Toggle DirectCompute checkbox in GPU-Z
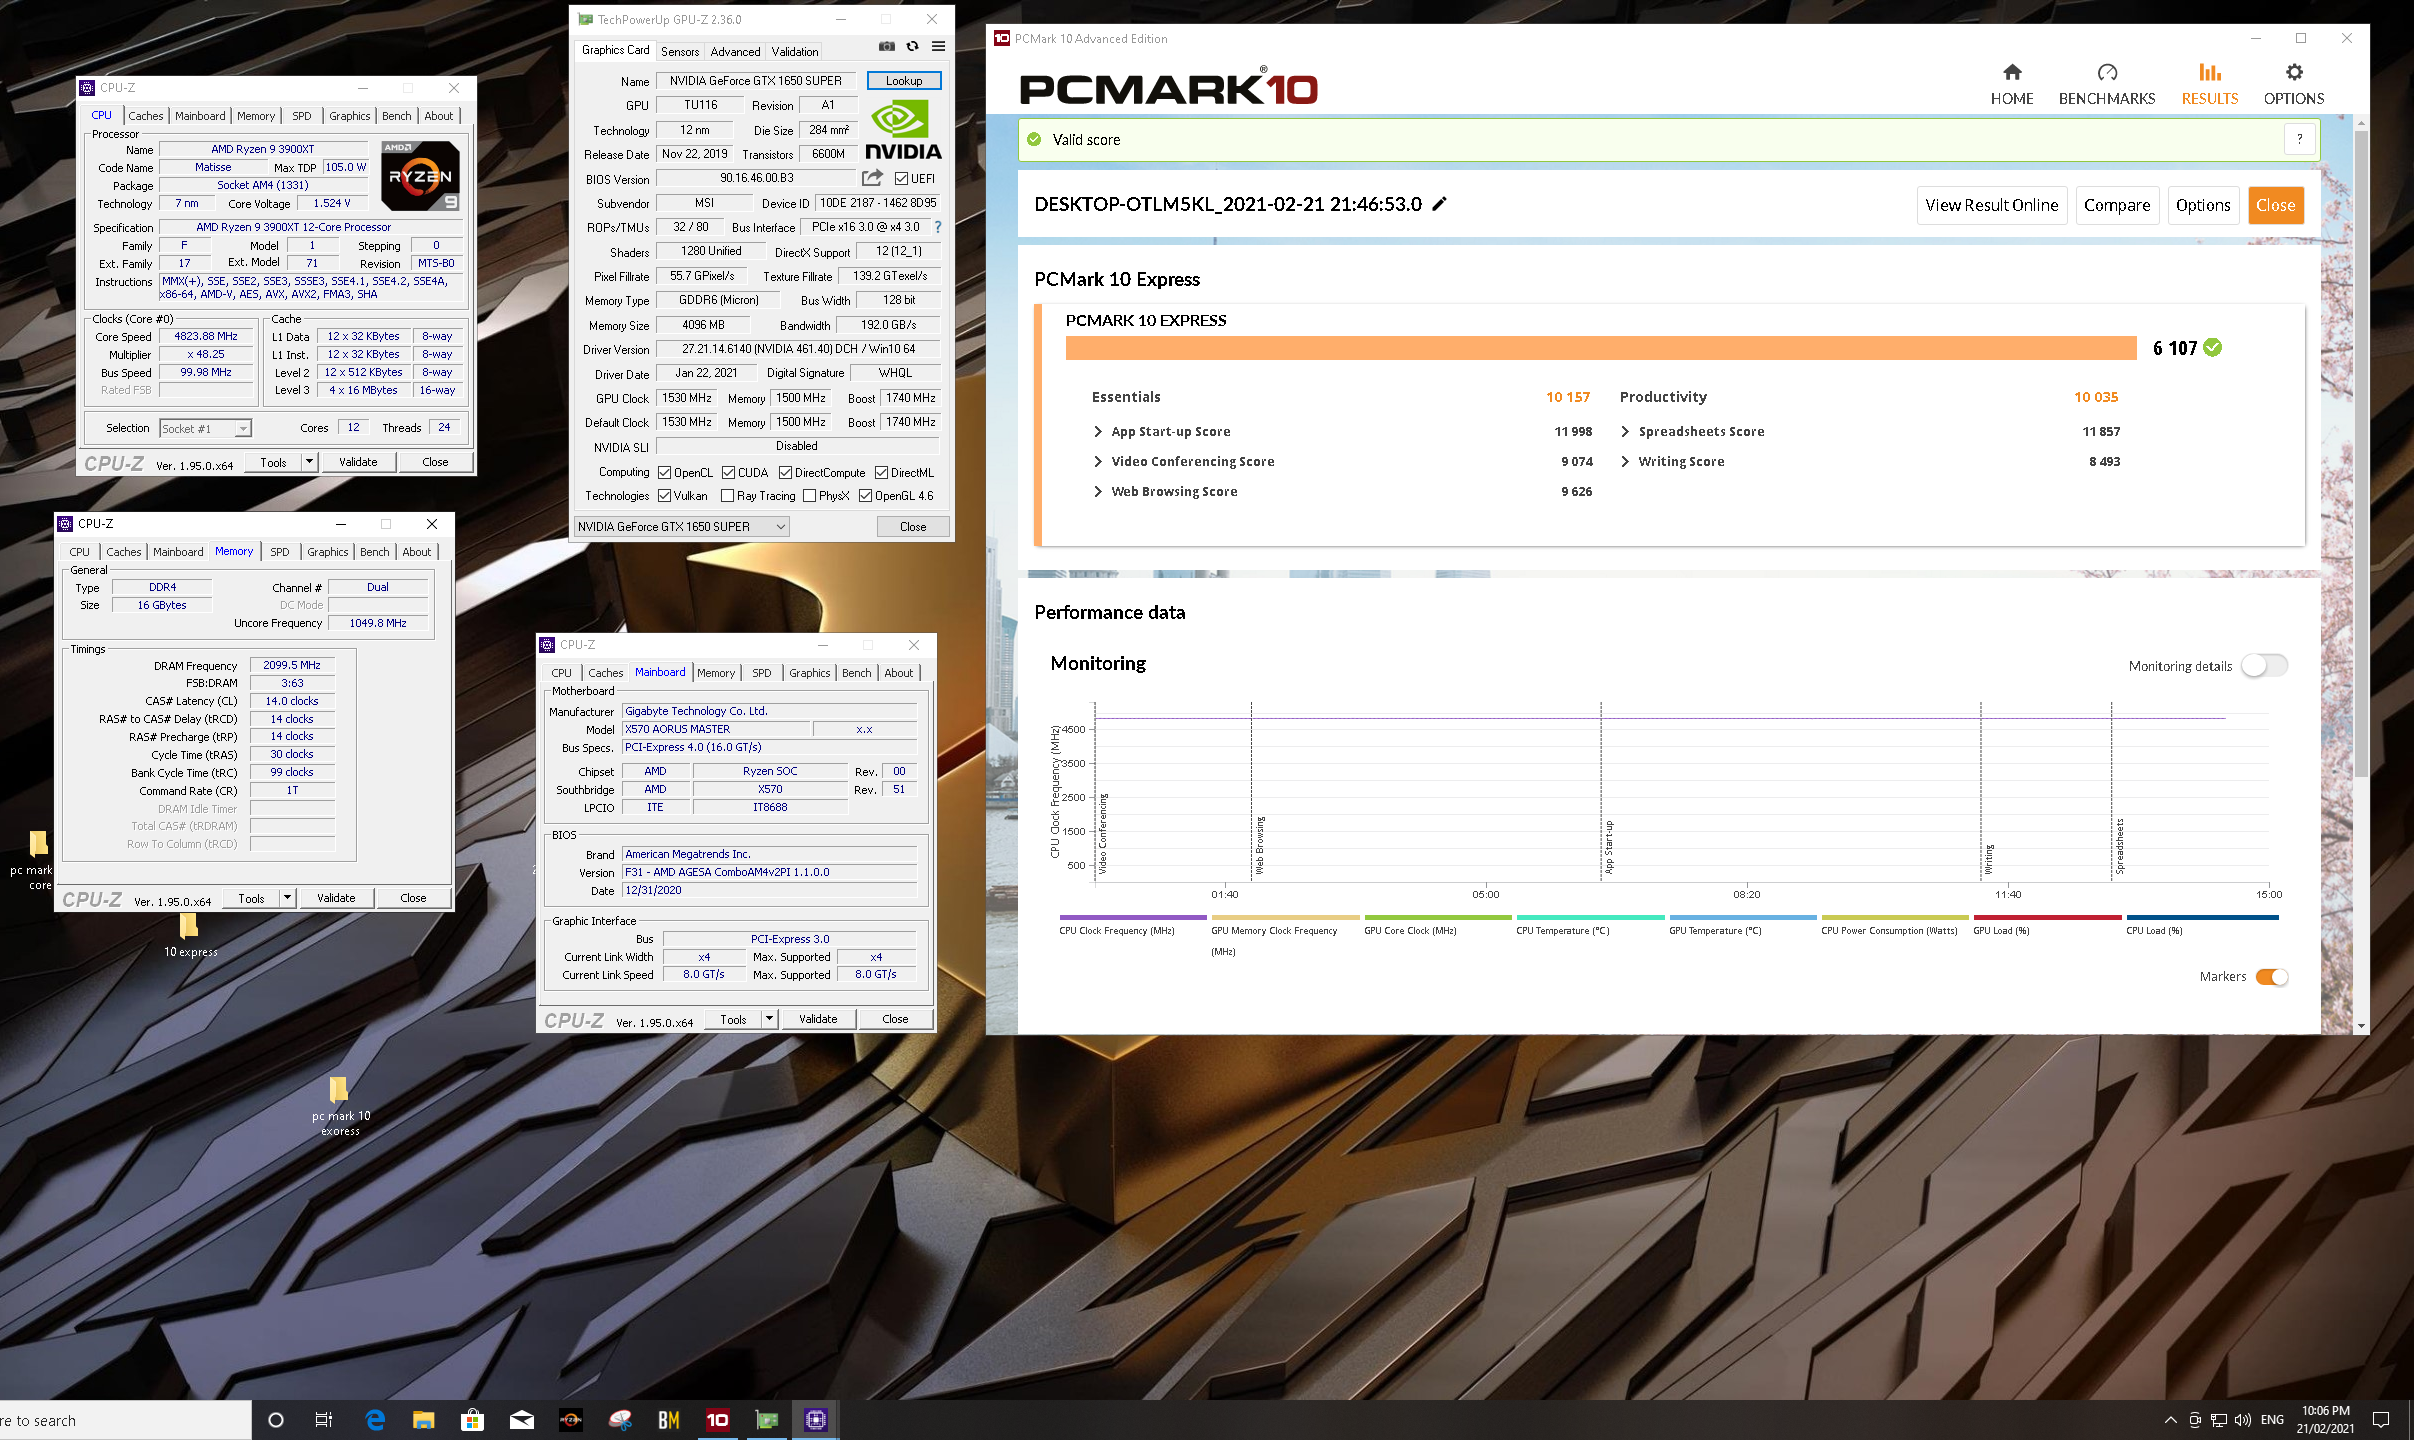 click(785, 473)
